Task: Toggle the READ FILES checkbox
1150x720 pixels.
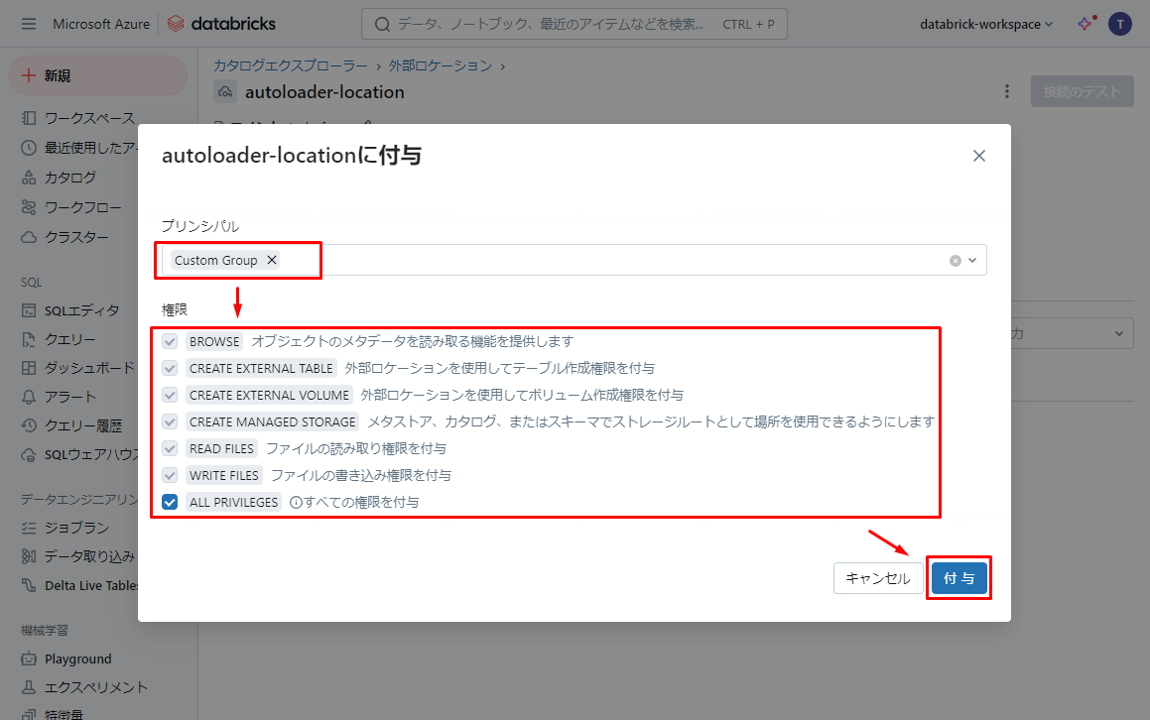Action: pyautogui.click(x=170, y=449)
